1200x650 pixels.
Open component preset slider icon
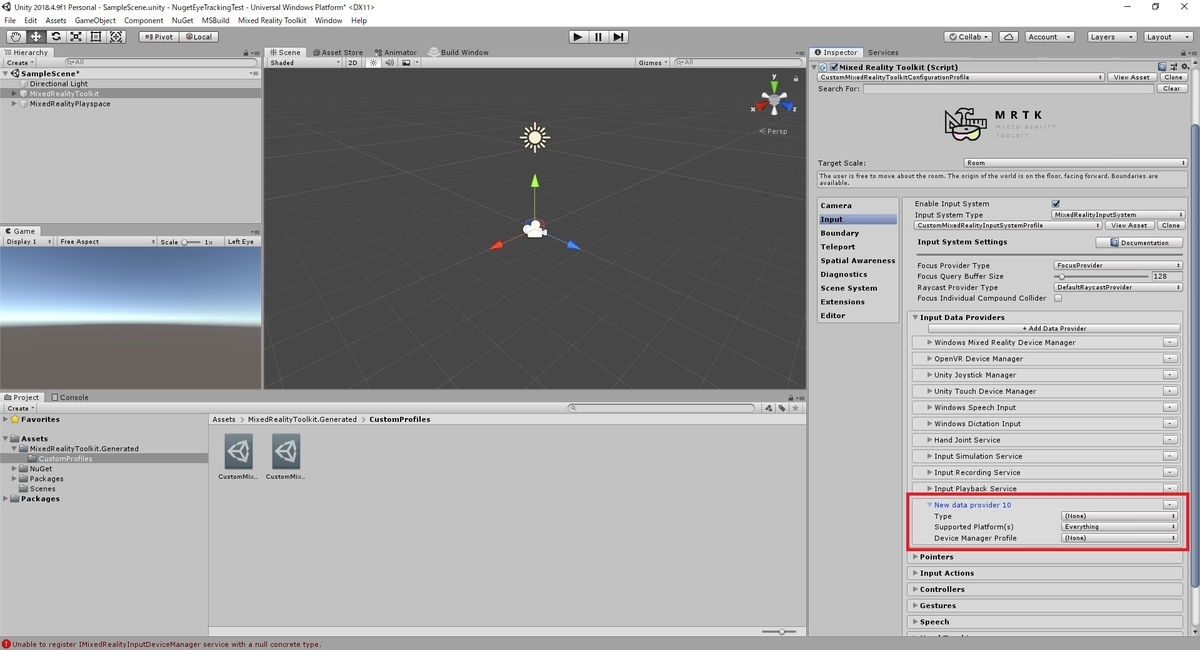coord(1175,67)
